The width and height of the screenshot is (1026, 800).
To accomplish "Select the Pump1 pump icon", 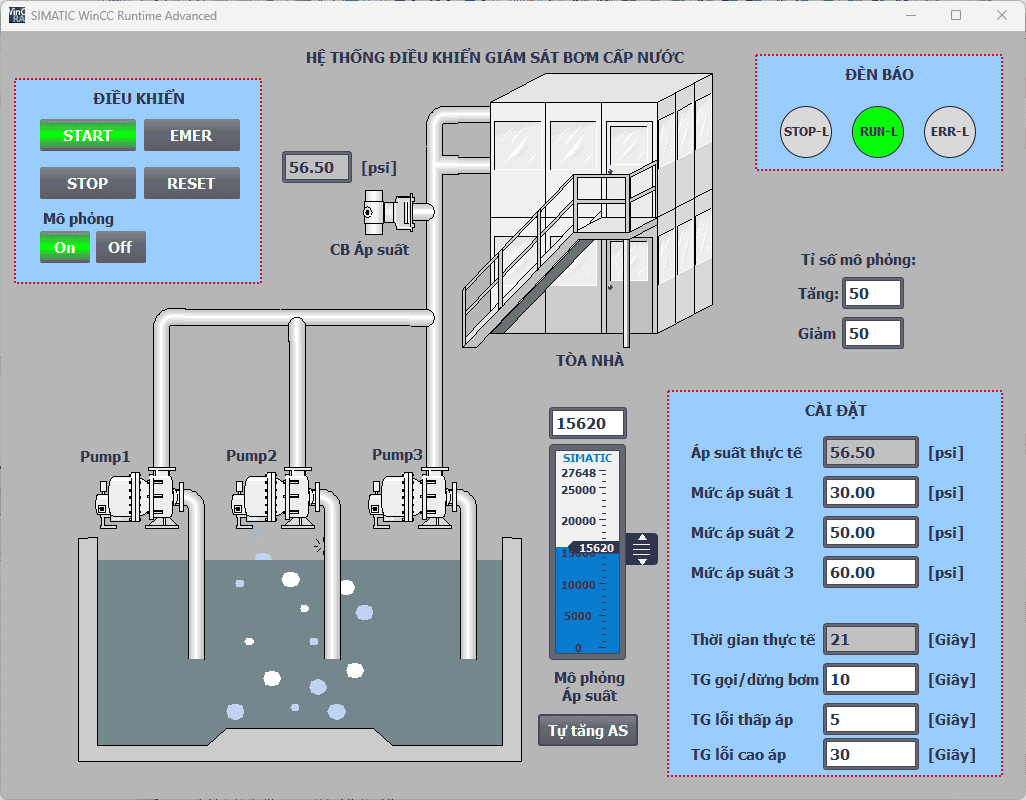I will point(141,498).
